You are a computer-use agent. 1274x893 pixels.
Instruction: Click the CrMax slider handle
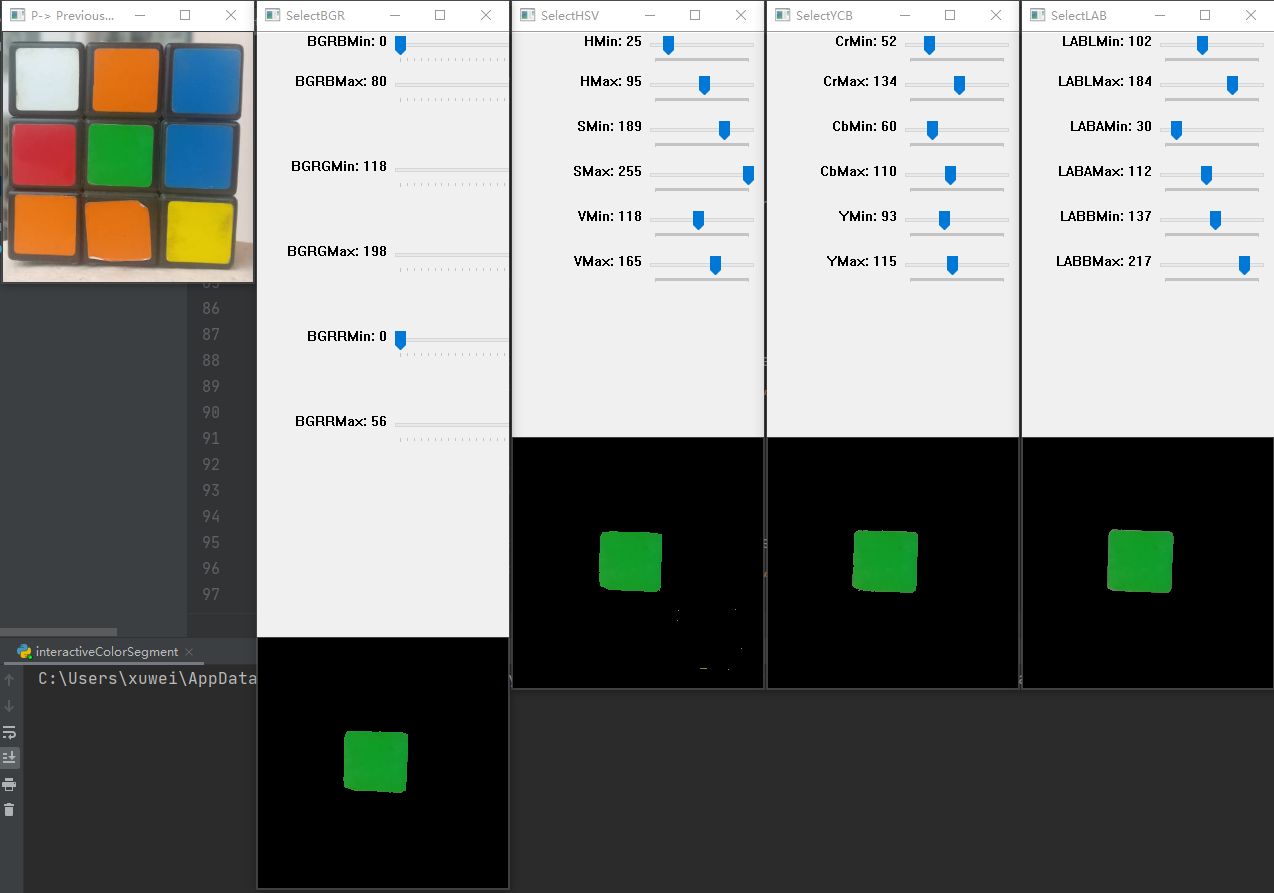tap(959, 85)
